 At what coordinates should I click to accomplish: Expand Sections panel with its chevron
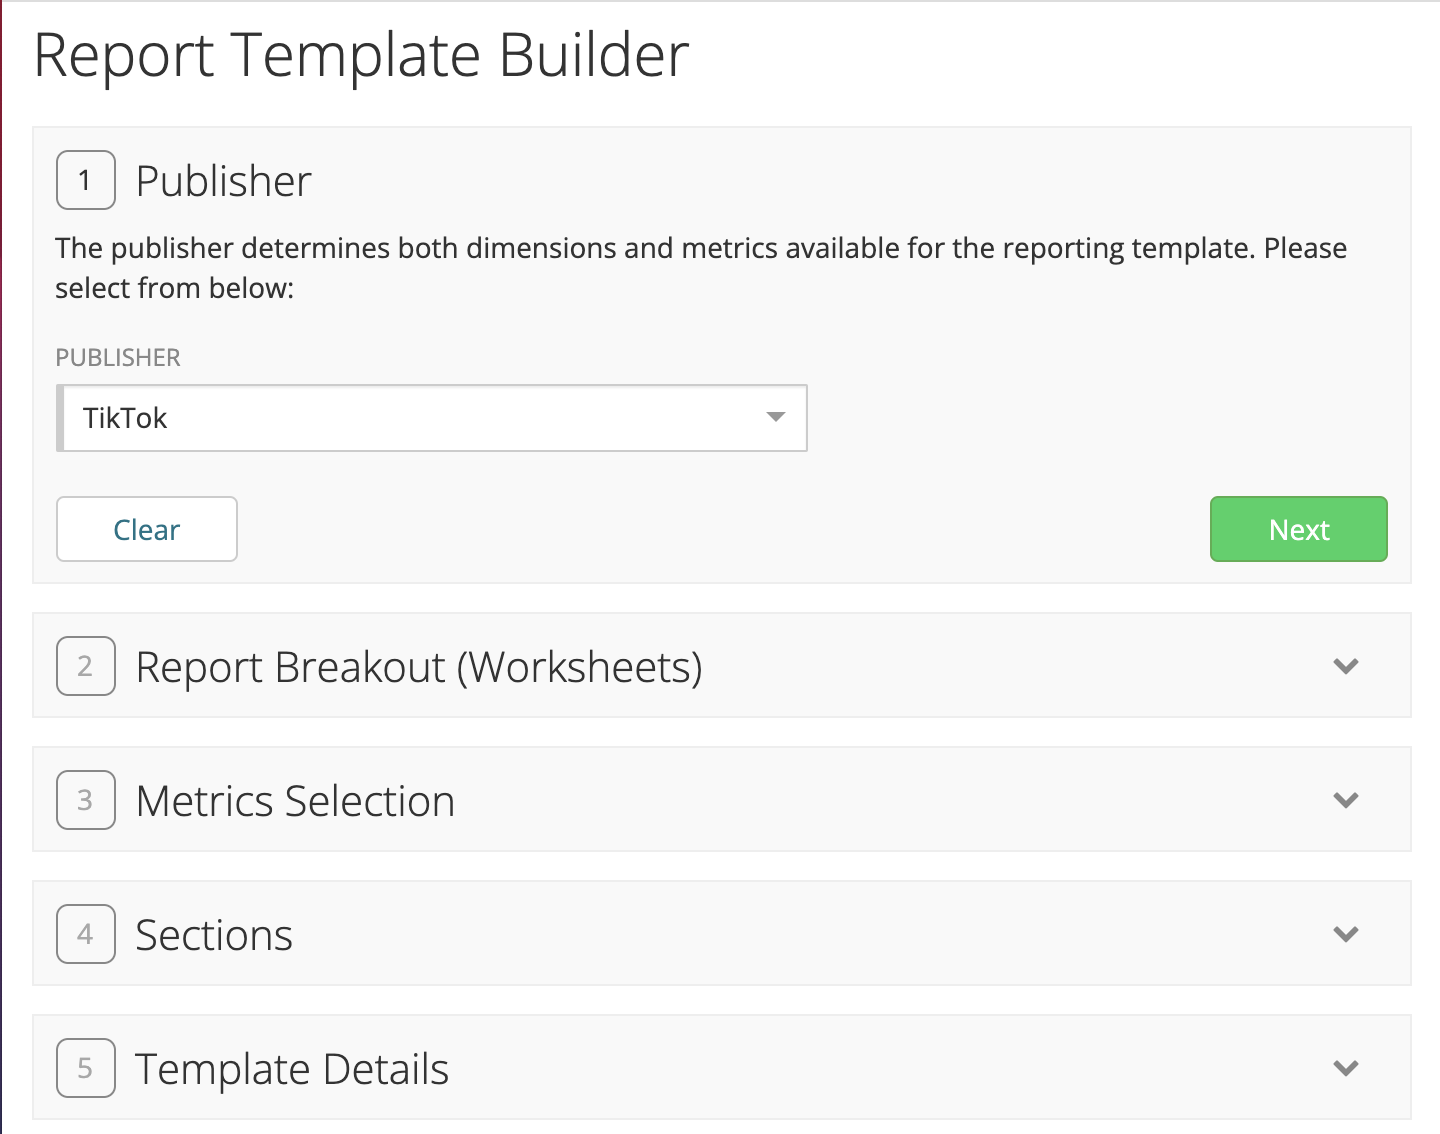click(x=1346, y=934)
